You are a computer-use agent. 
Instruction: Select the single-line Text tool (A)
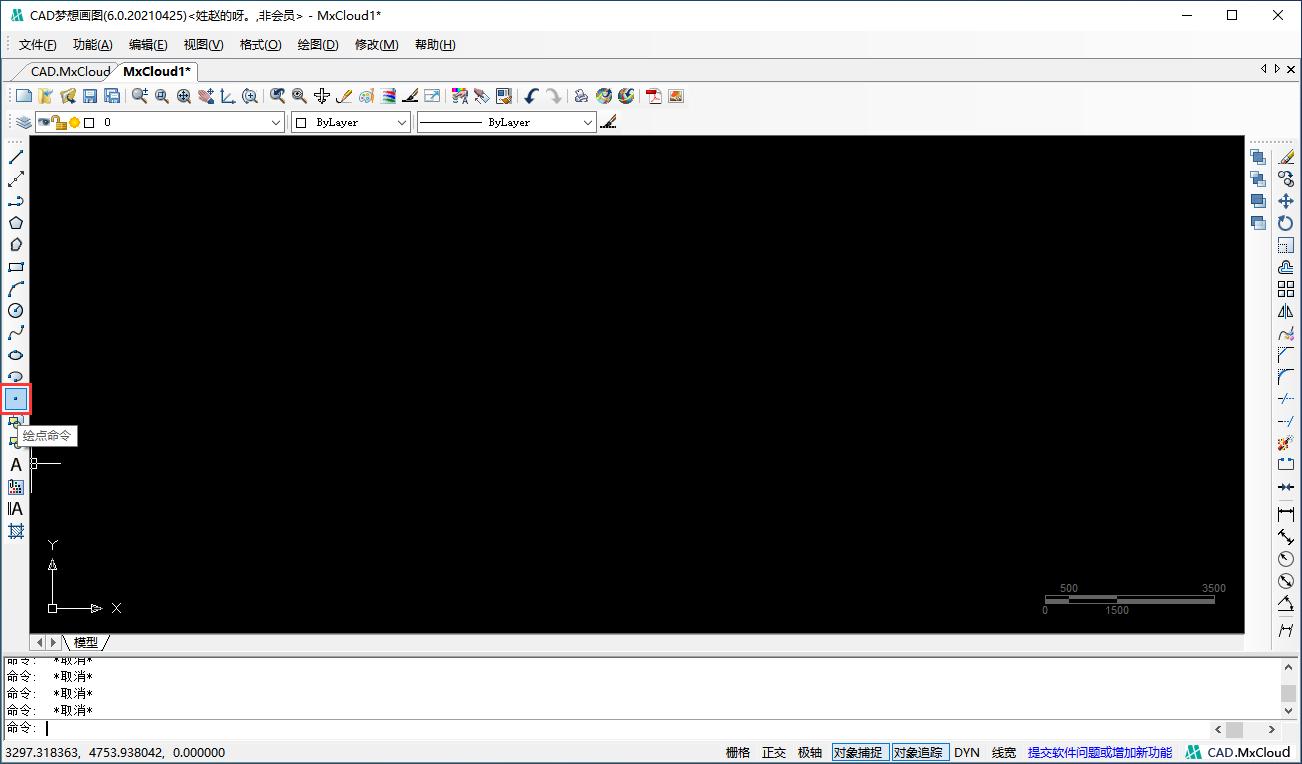click(x=16, y=465)
